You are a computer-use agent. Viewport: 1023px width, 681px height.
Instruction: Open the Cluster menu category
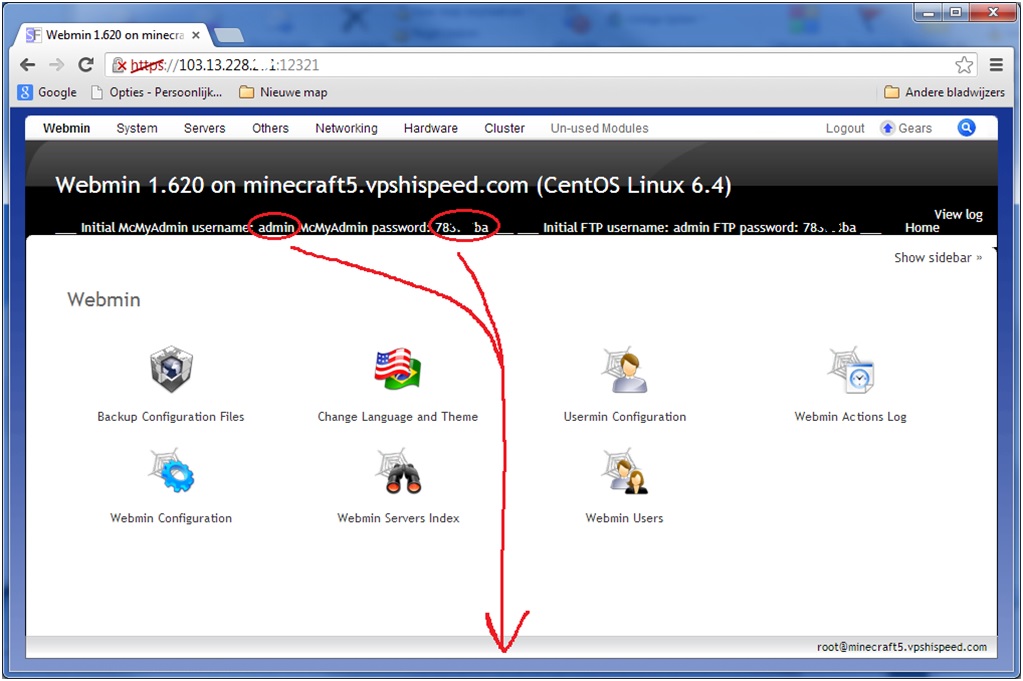[x=504, y=129]
